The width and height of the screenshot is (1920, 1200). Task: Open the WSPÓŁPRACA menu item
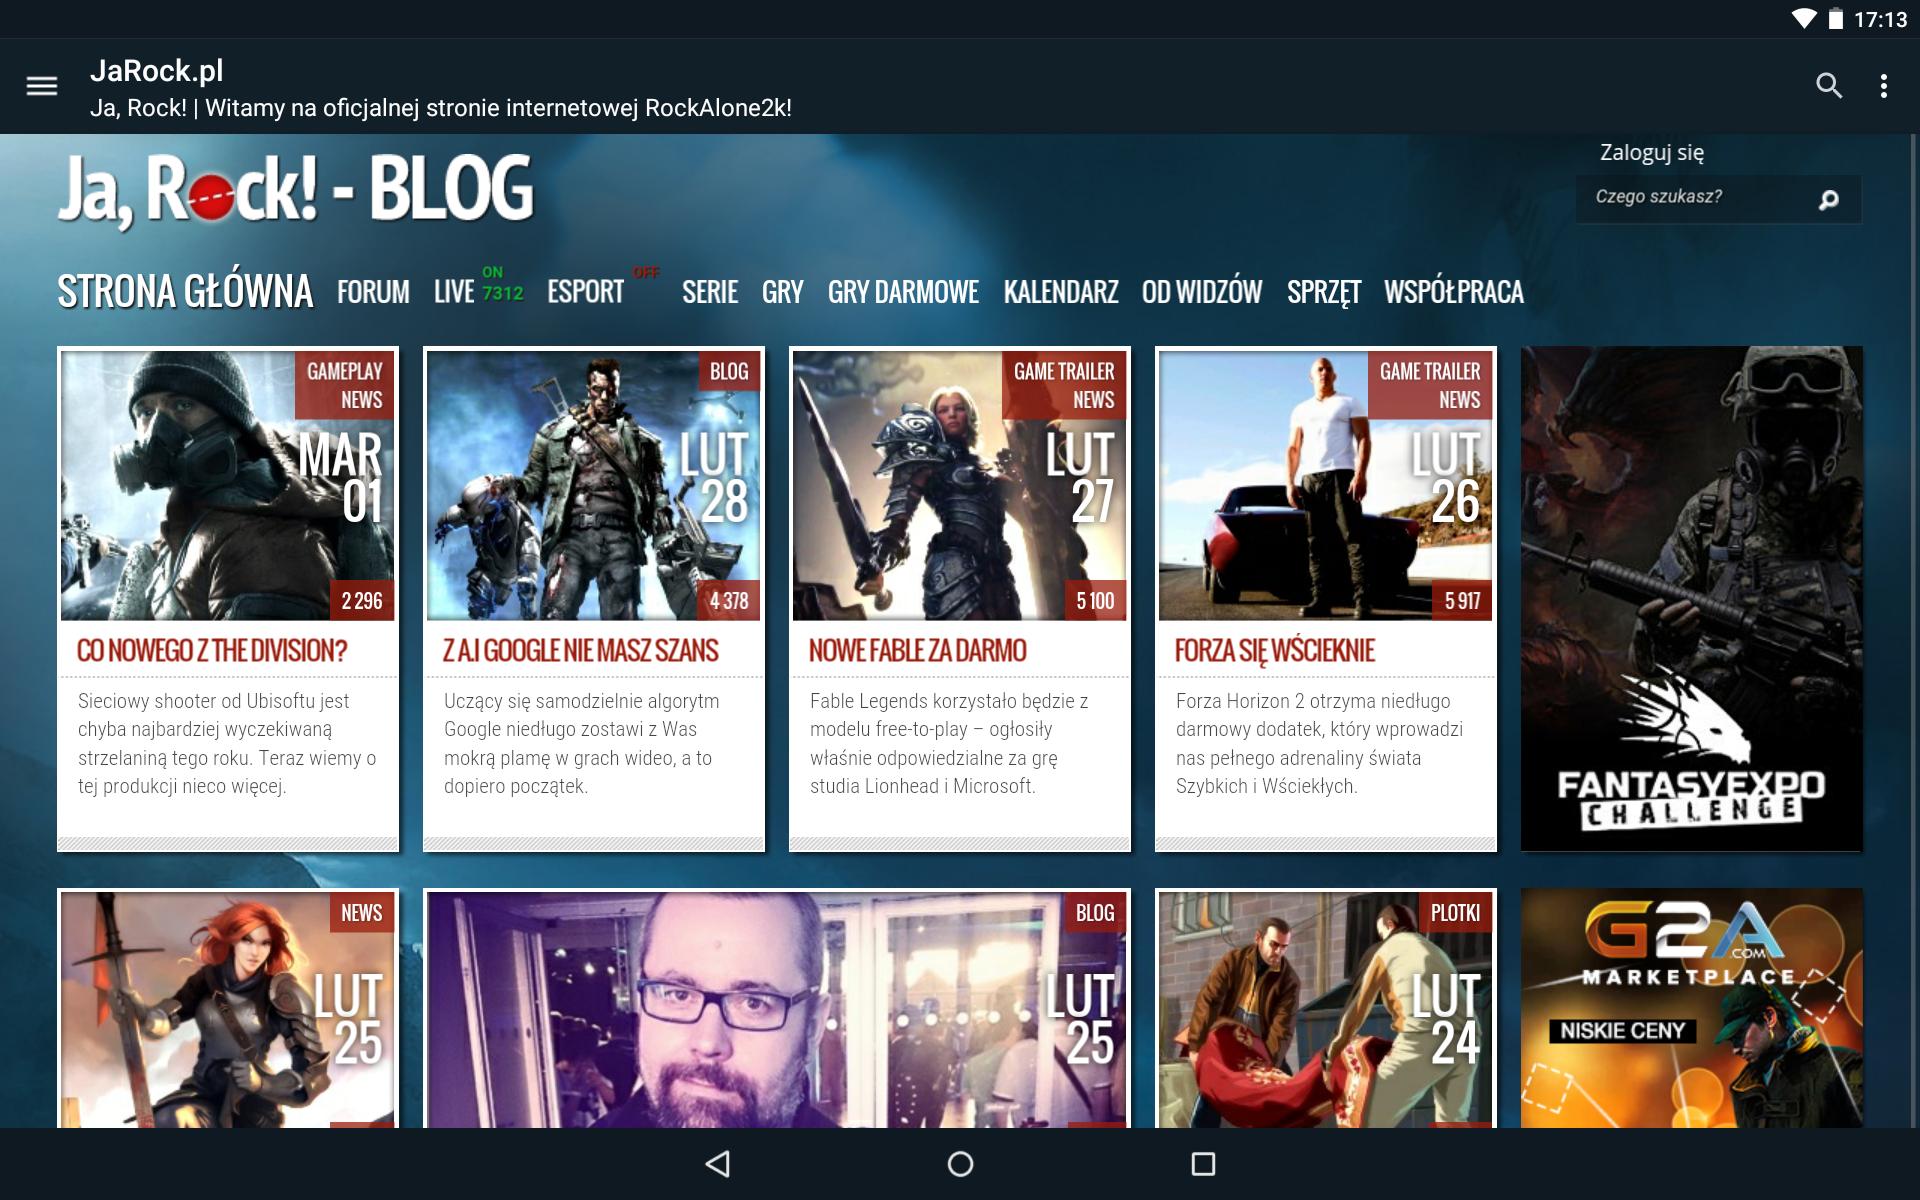1454,292
